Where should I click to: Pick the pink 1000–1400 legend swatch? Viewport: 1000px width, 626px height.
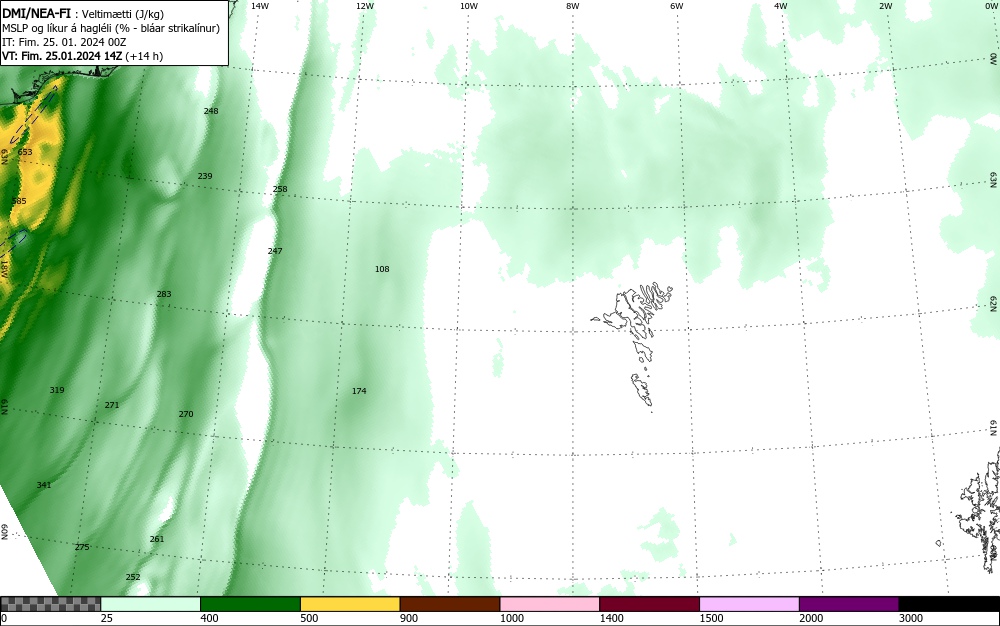[550, 604]
